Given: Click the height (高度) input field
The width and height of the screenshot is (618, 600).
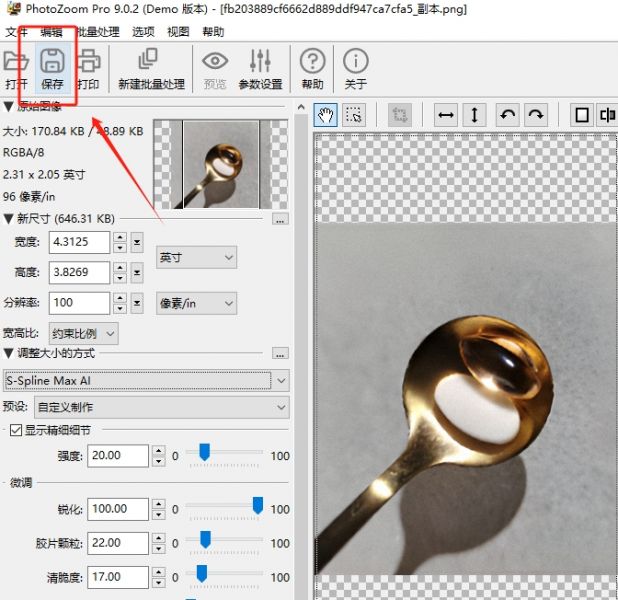Looking at the screenshot, I should coord(79,272).
